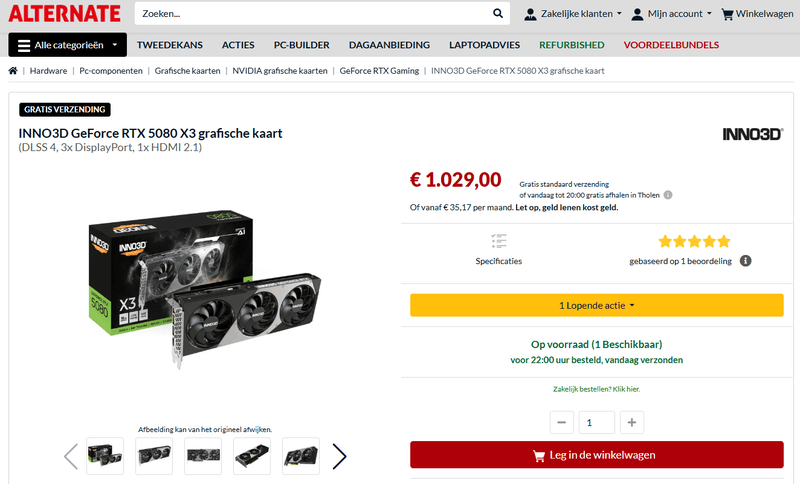Click the home breadcrumb icon
The height and width of the screenshot is (484, 800).
[x=13, y=71]
